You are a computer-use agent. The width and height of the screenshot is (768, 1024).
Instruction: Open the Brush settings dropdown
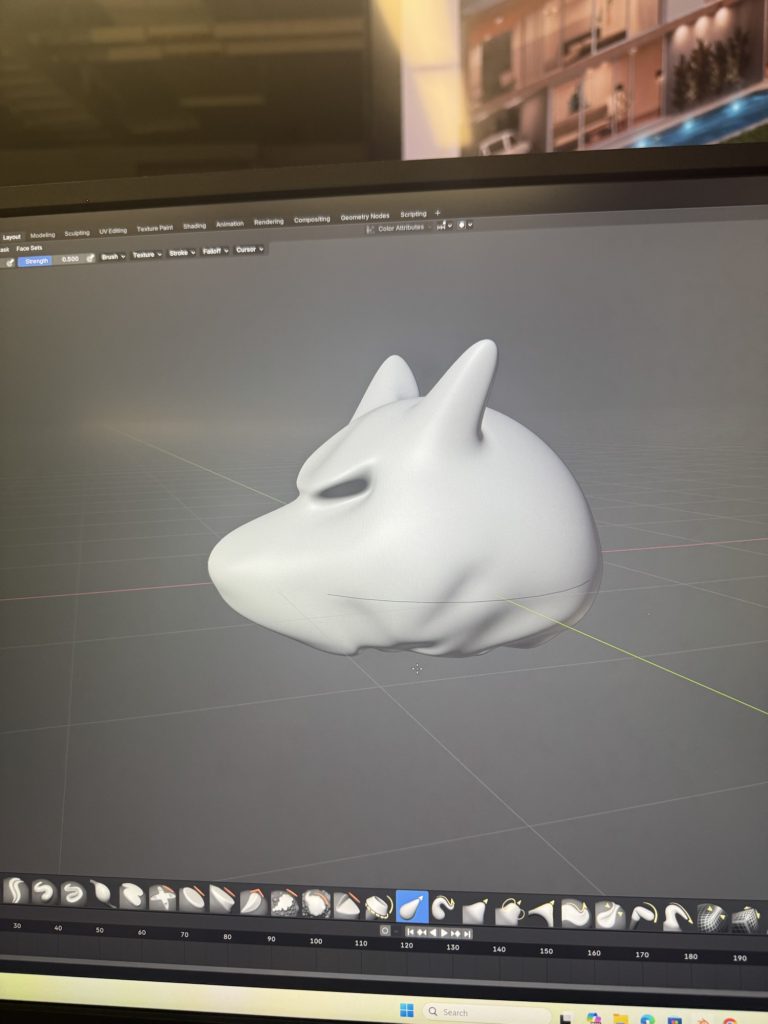coord(113,257)
